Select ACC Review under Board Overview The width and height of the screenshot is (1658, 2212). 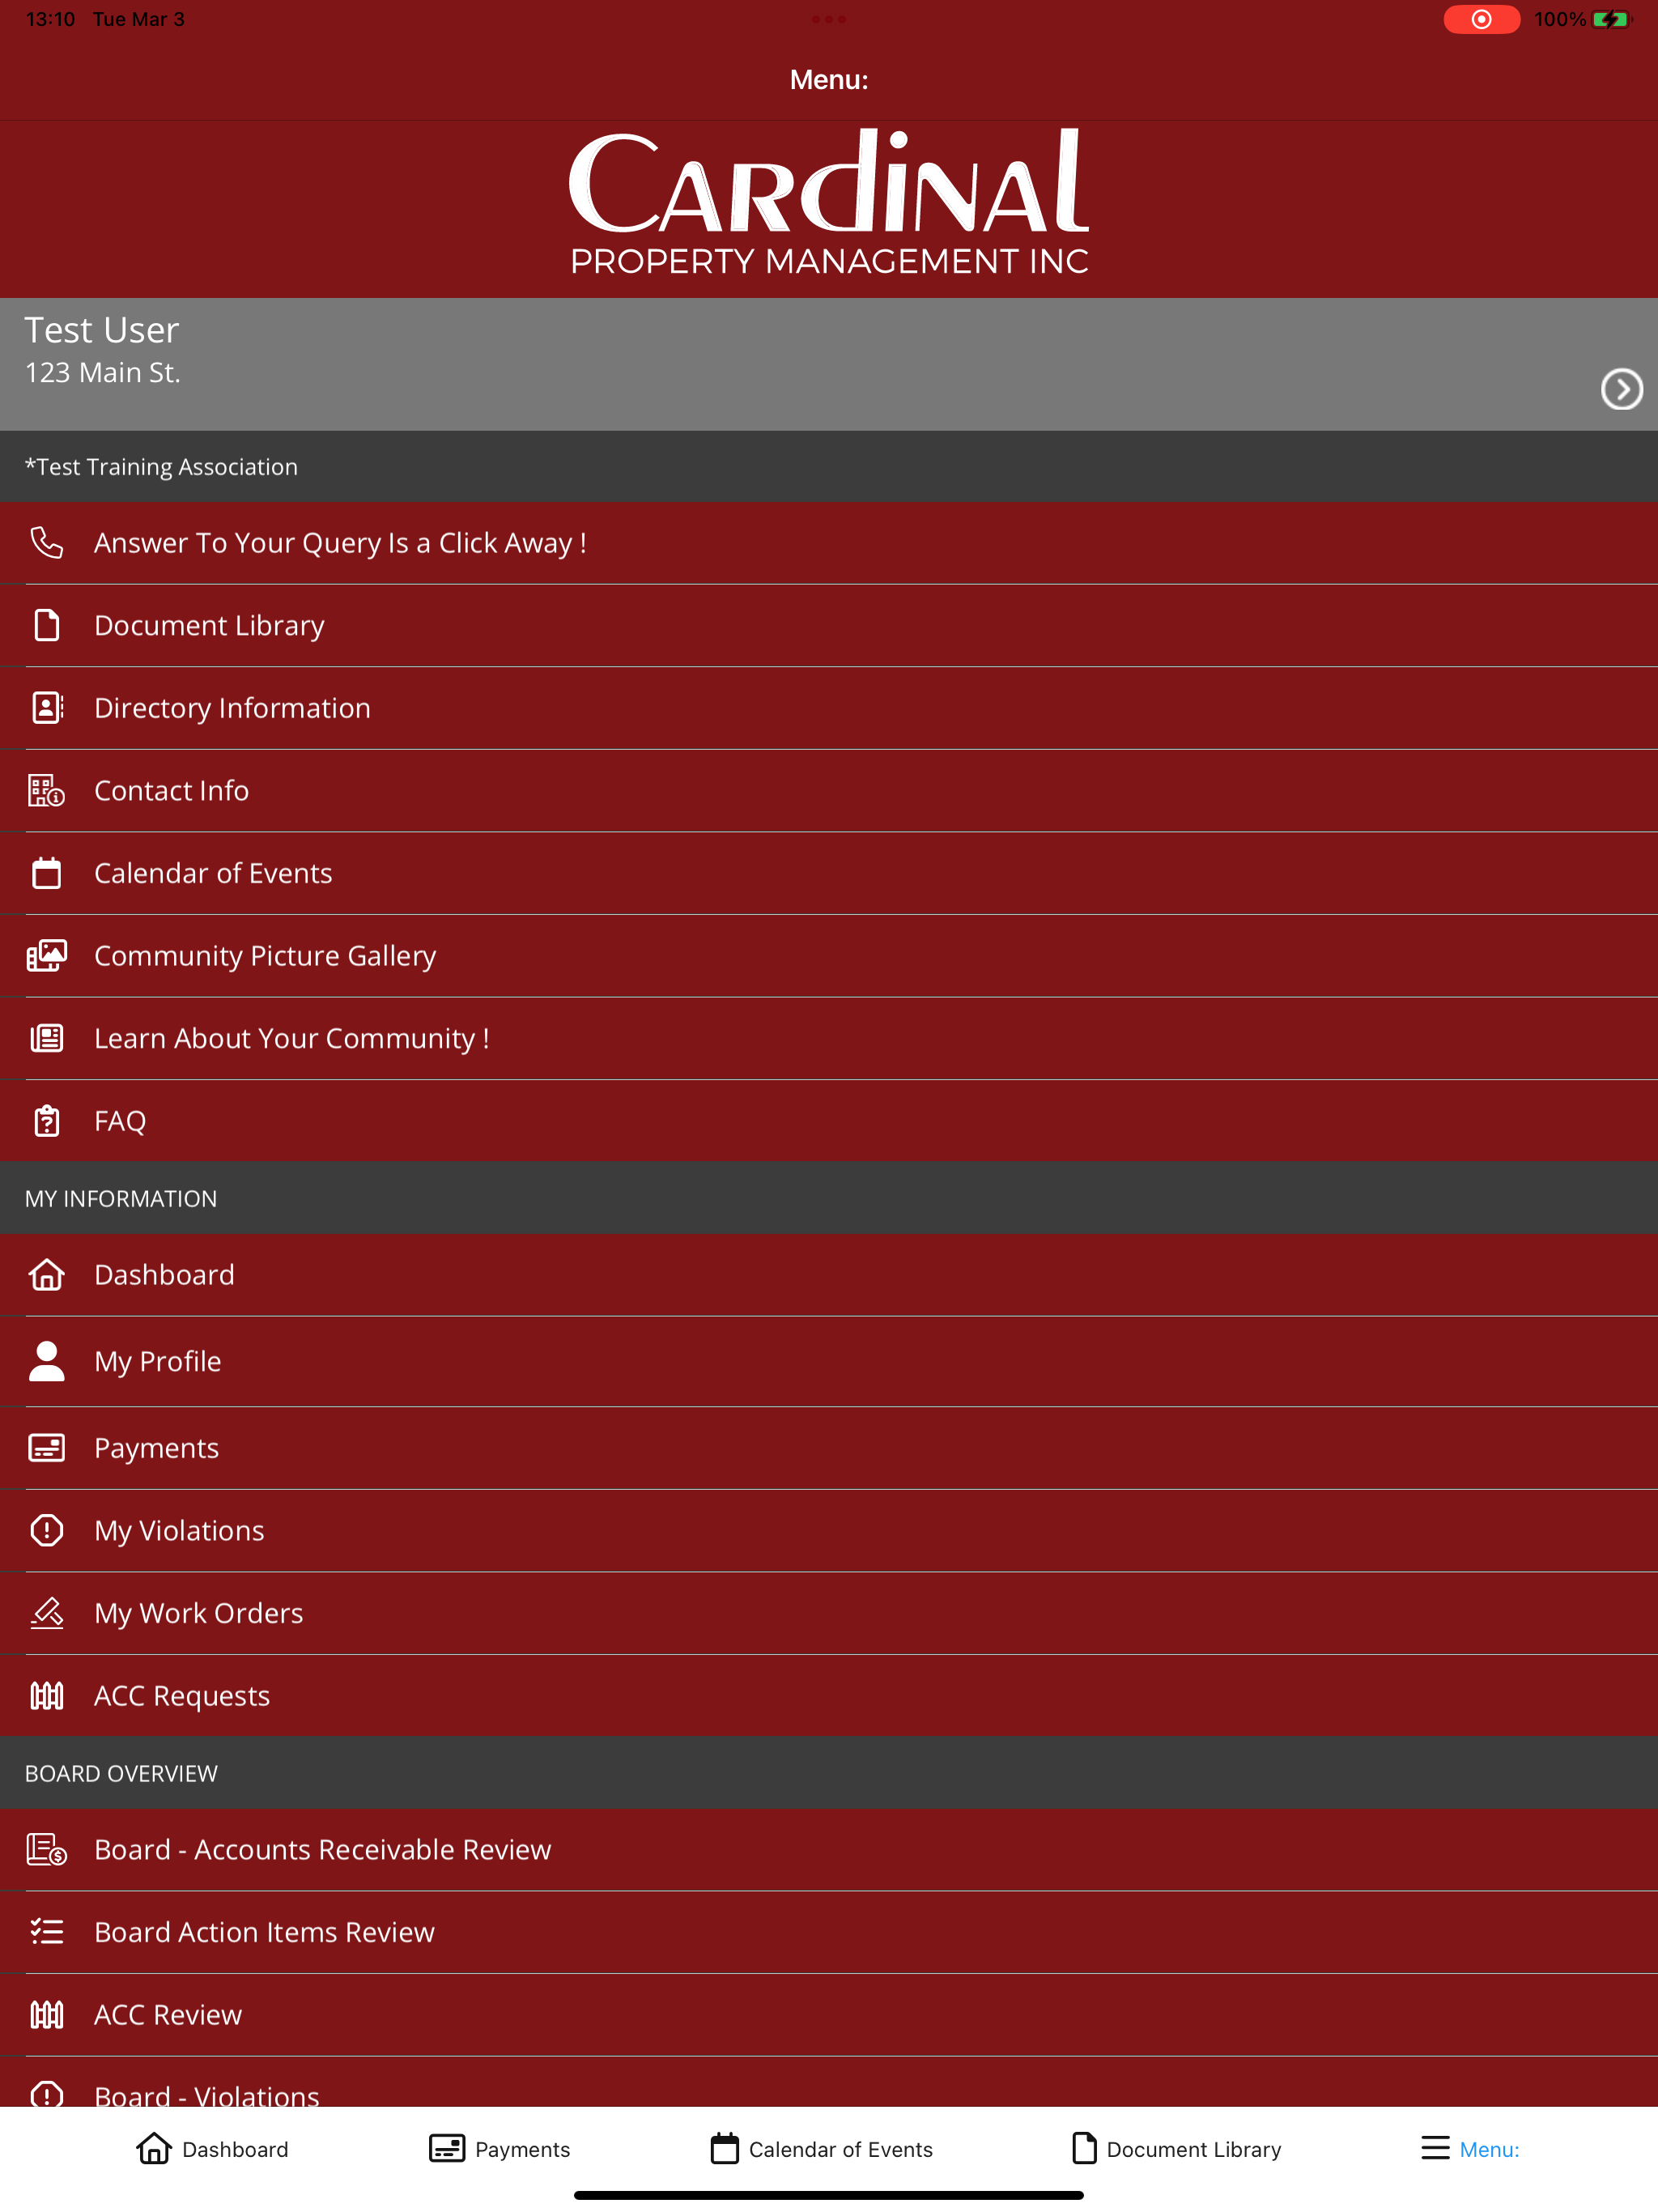(x=829, y=2015)
